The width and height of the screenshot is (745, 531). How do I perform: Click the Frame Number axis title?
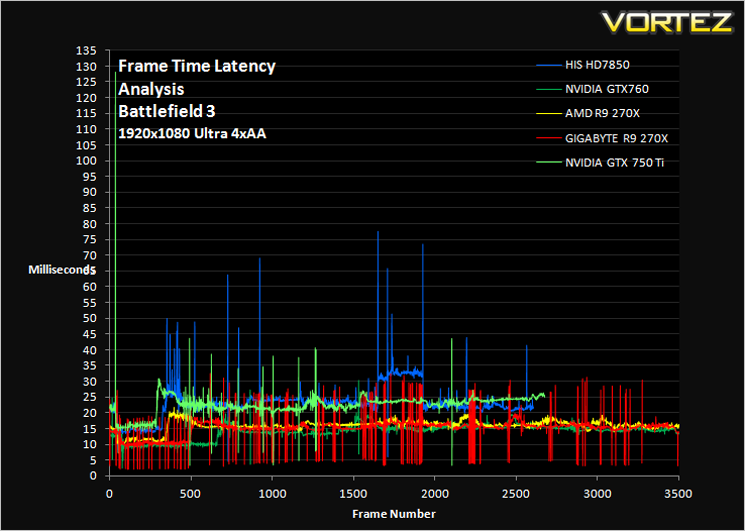[x=393, y=514]
